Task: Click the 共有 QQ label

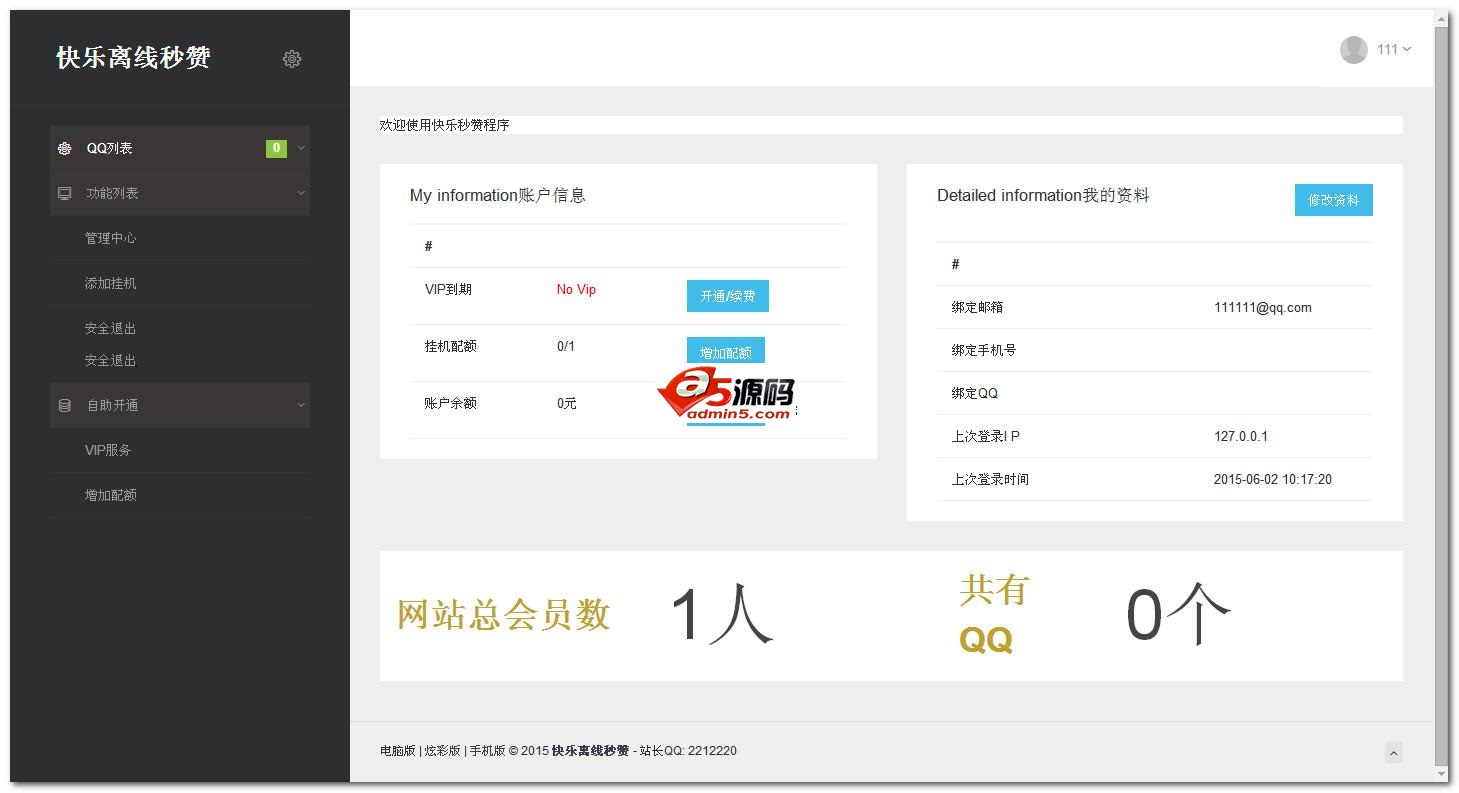Action: [993, 614]
